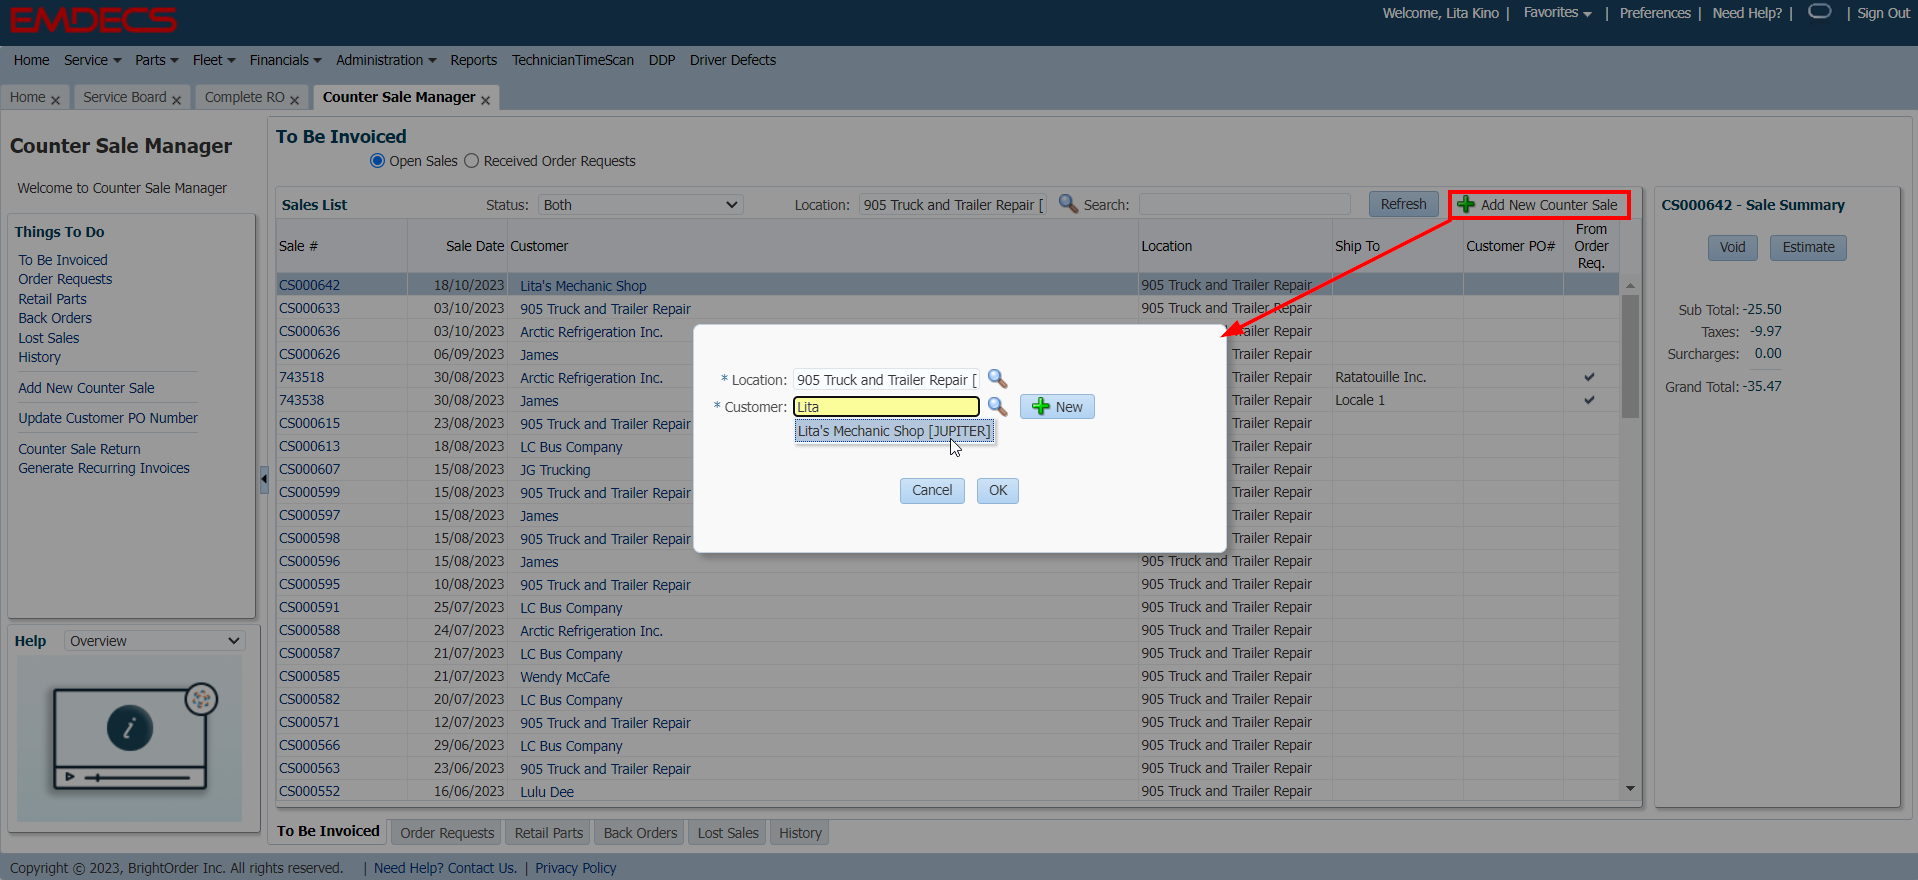The width and height of the screenshot is (1918, 880).
Task: Click Add New Counter Sale button
Action: 1540,205
